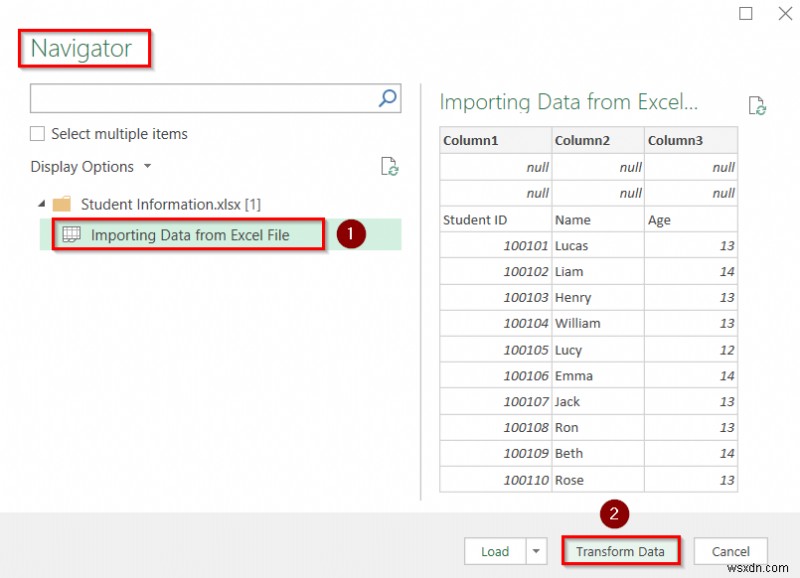Click the search magnifying glass icon
Viewport: 800px width, 578px height.
click(x=386, y=99)
